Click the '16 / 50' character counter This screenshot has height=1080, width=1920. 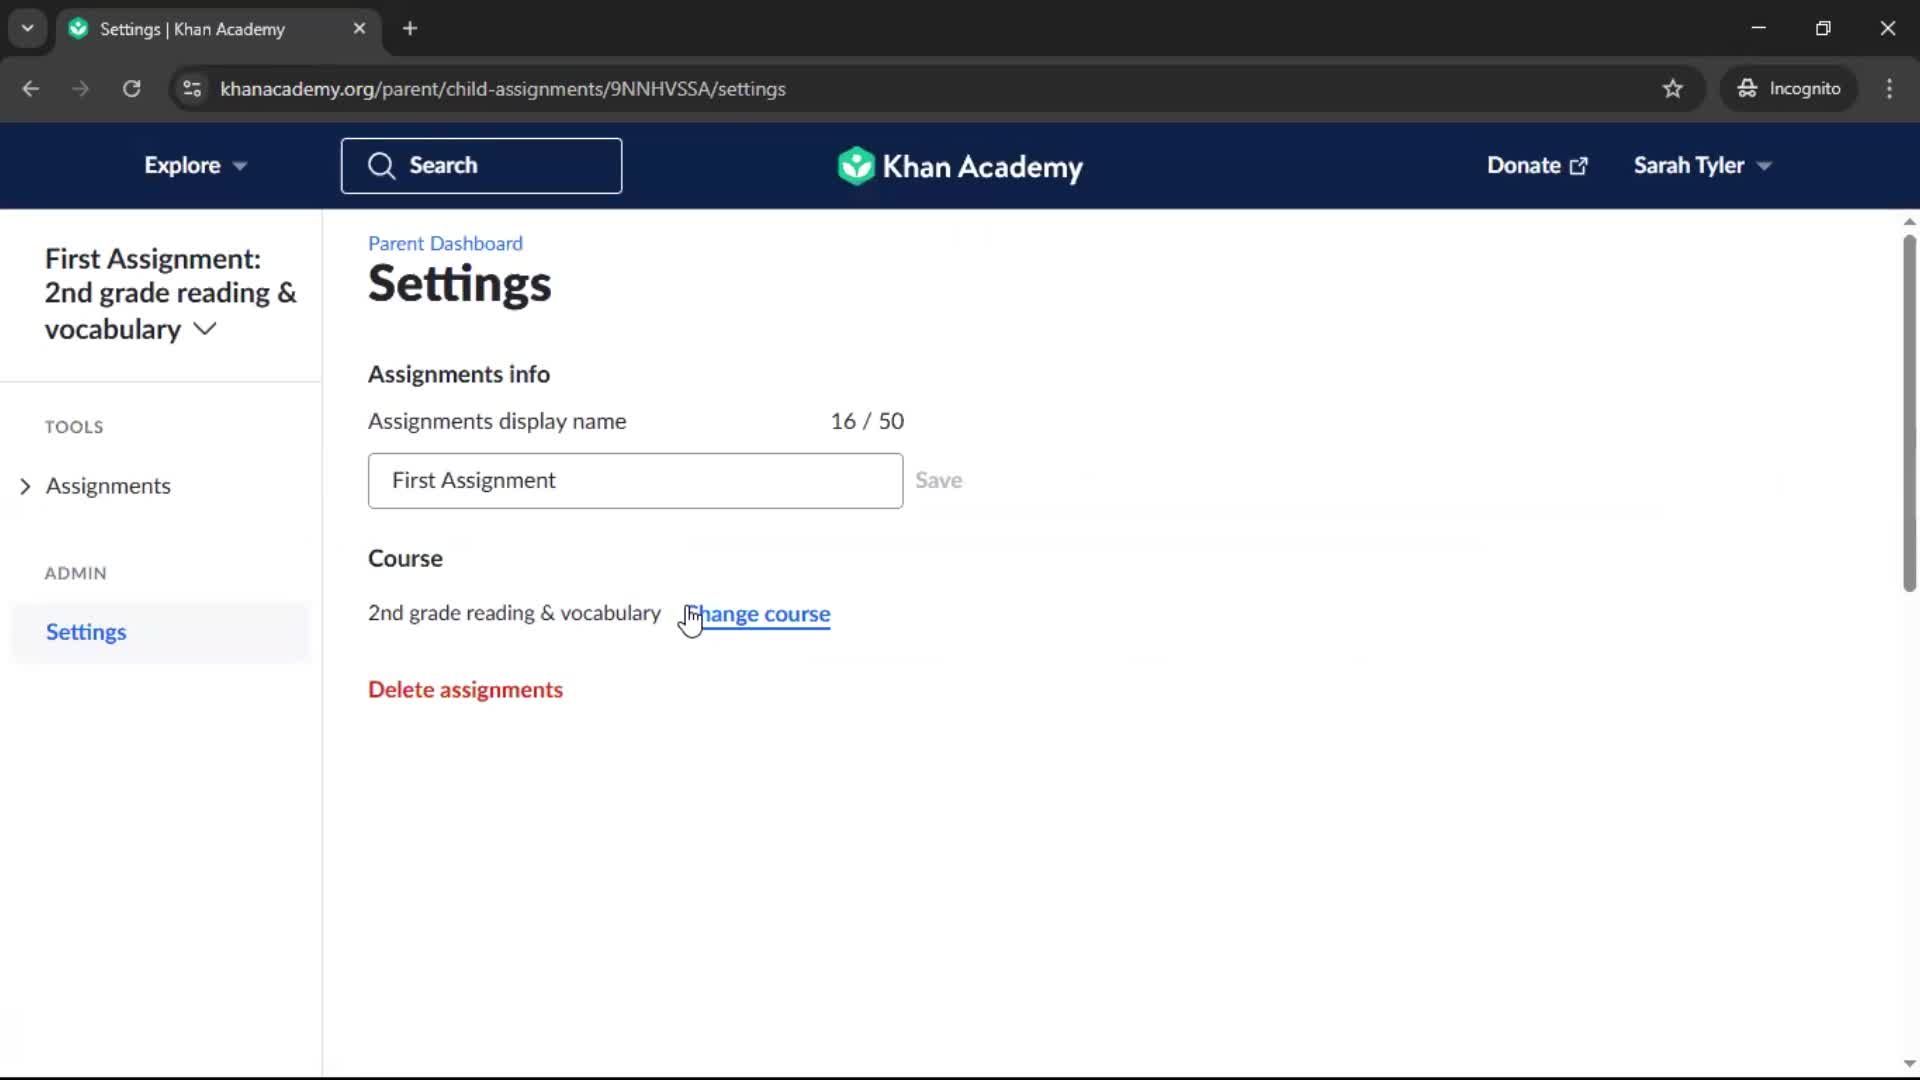(867, 421)
